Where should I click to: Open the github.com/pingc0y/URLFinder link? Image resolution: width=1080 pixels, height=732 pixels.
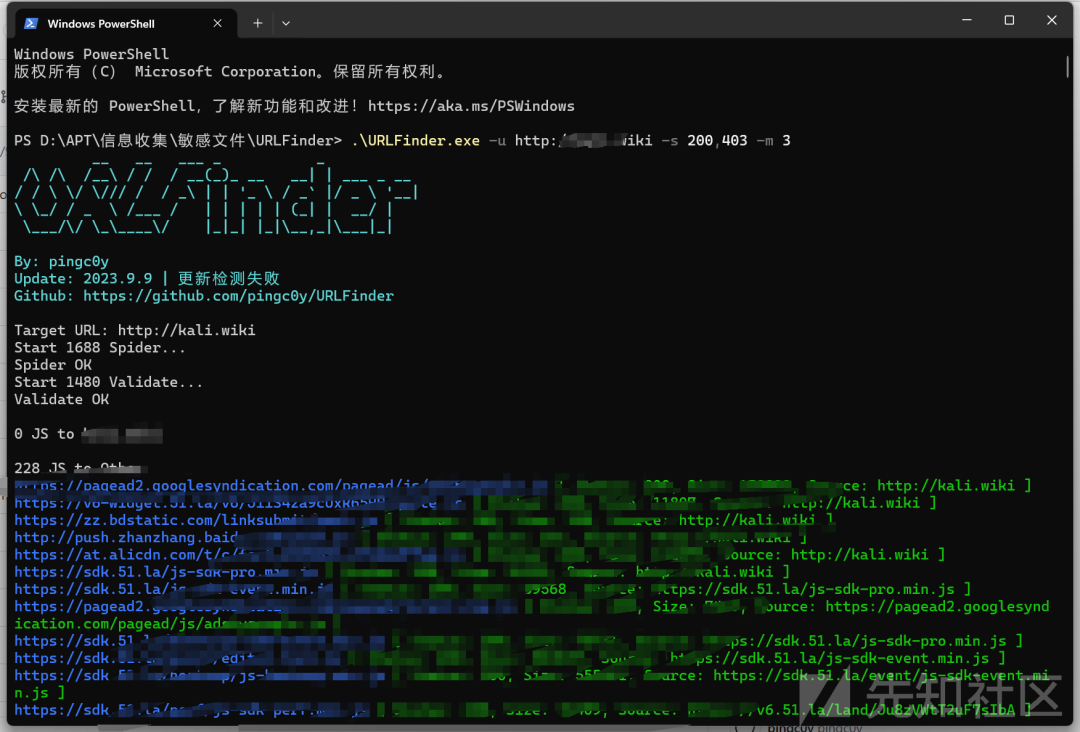[x=238, y=296]
